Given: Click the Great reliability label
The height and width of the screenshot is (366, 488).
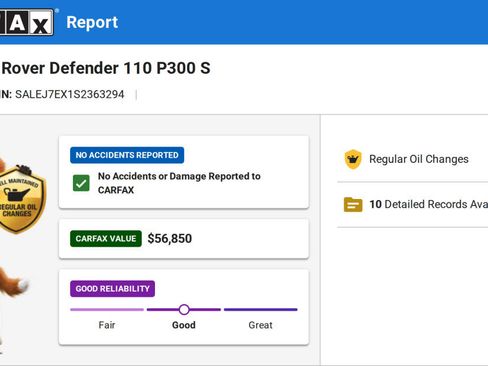Looking at the screenshot, I should [260, 325].
